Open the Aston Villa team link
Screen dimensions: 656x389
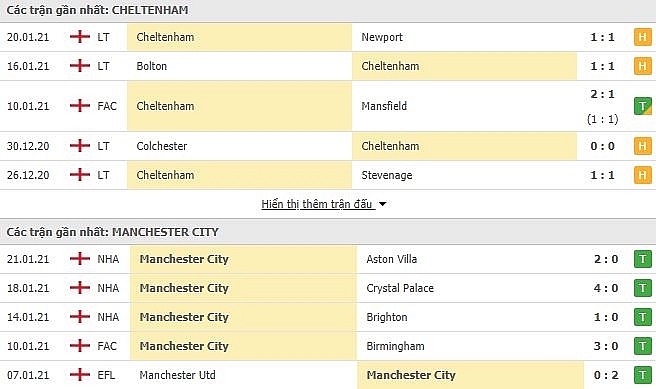click(392, 259)
